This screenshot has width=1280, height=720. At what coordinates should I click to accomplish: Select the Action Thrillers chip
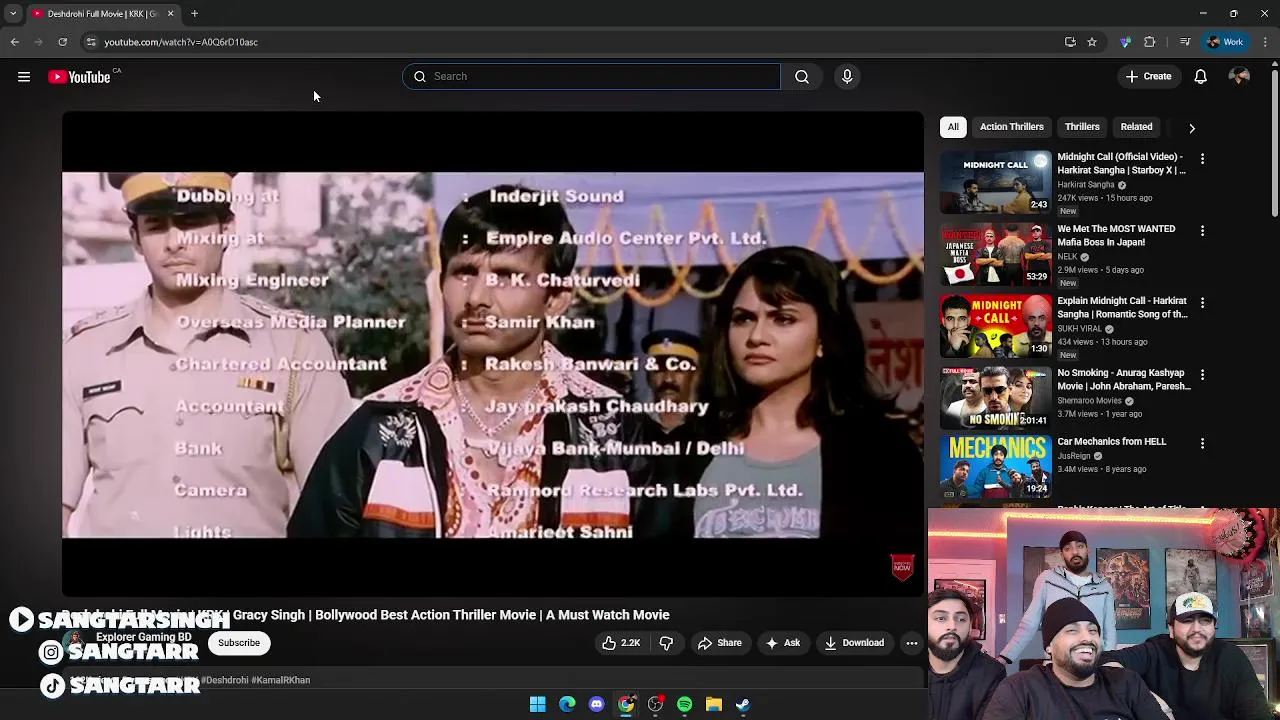tap(1011, 127)
